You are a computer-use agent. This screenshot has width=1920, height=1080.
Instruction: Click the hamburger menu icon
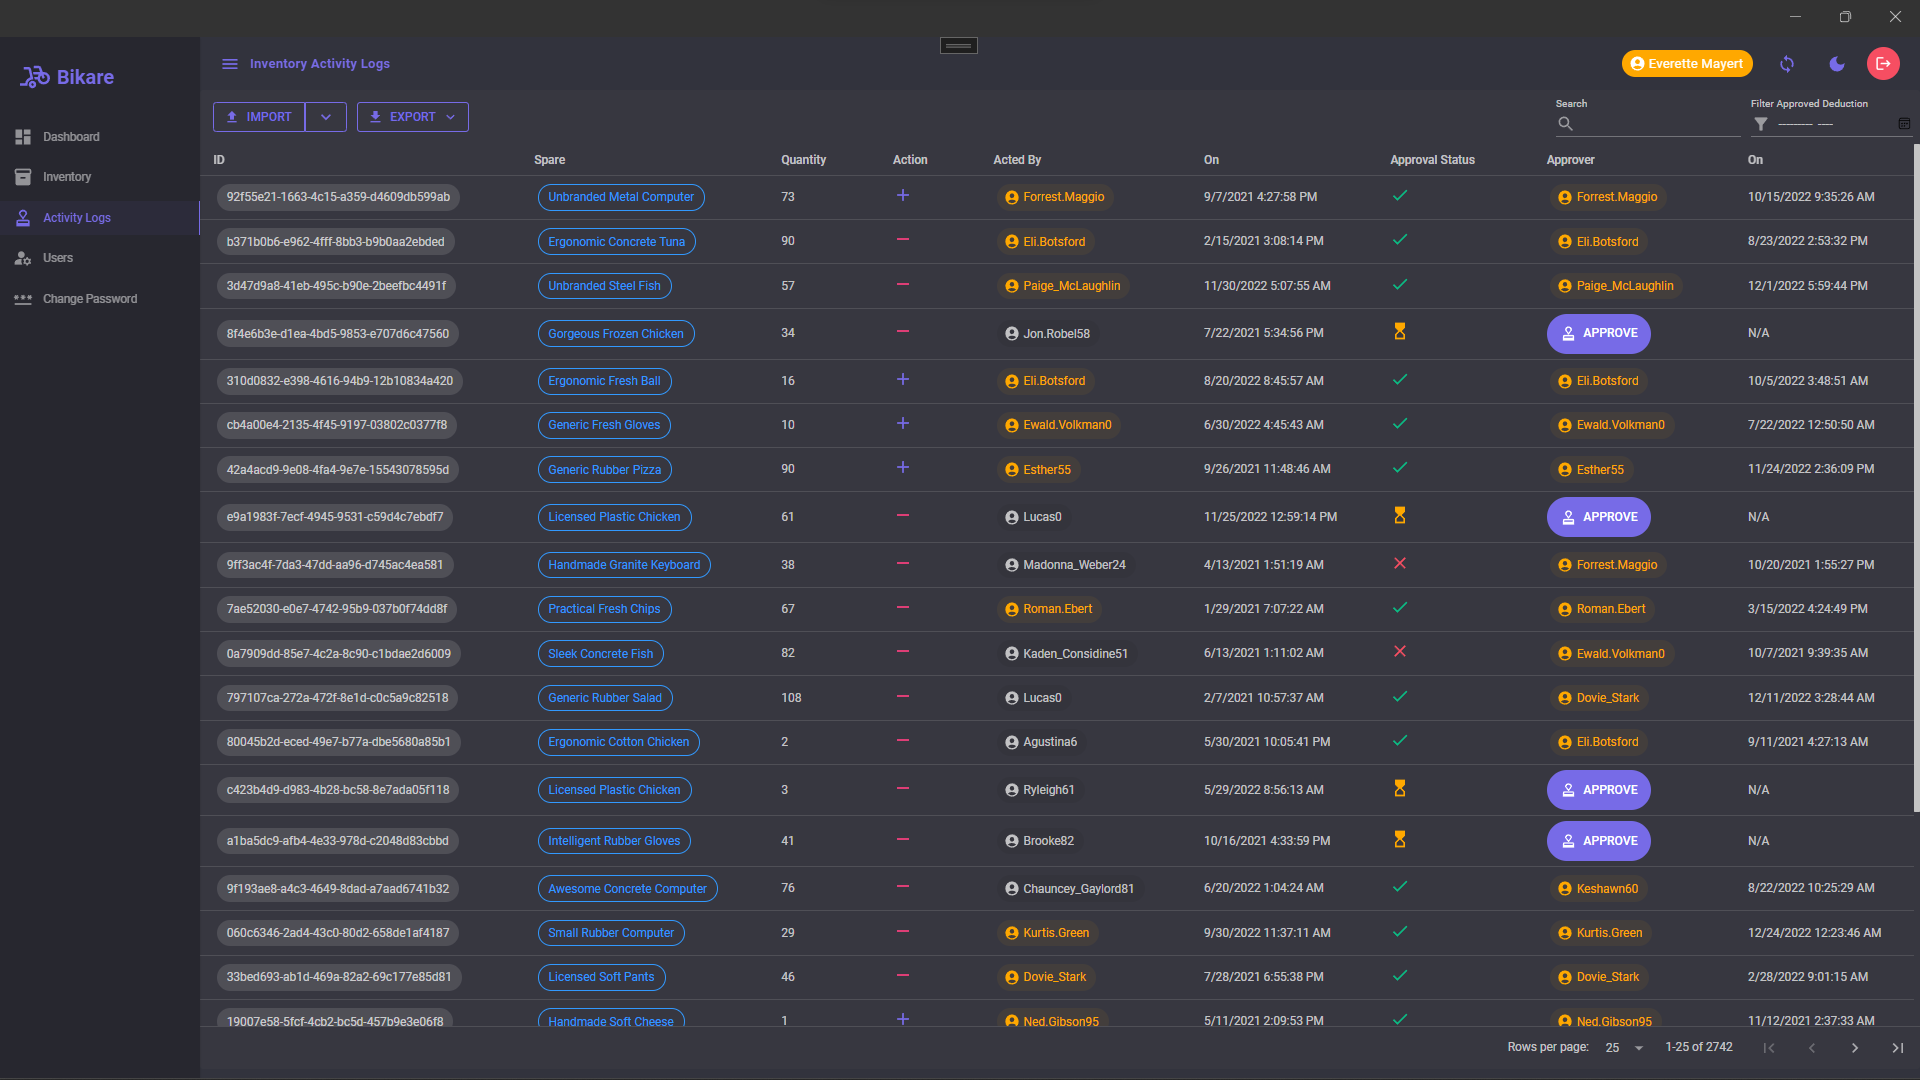[x=230, y=64]
